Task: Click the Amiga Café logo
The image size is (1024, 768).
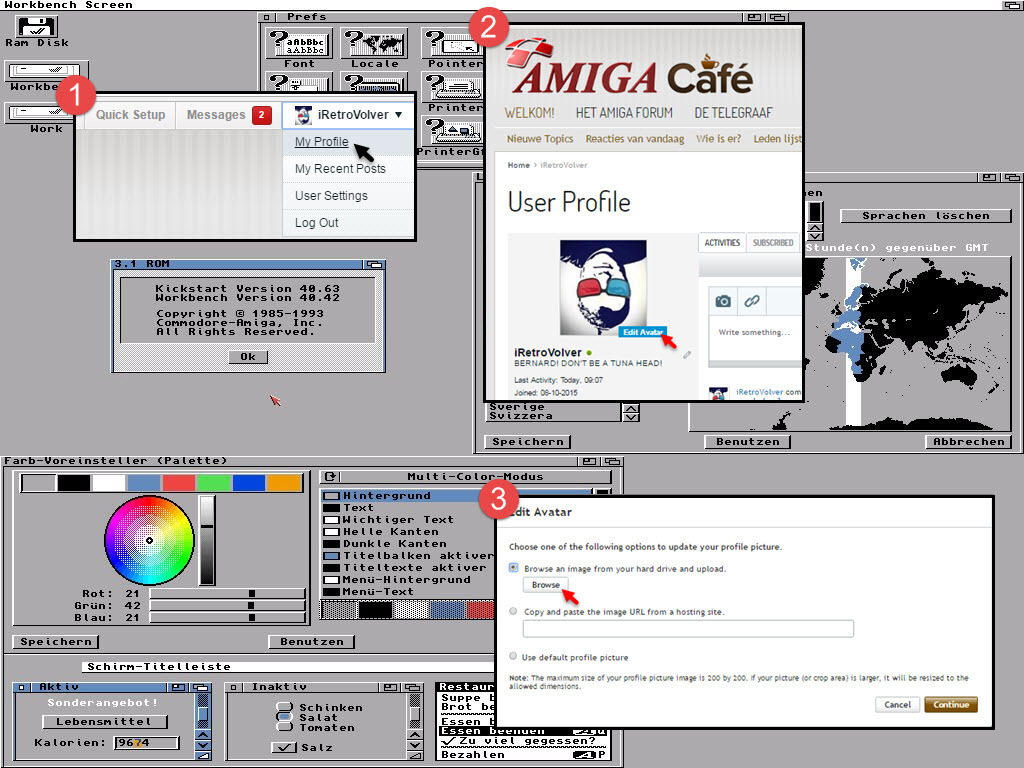Action: pyautogui.click(x=630, y=68)
